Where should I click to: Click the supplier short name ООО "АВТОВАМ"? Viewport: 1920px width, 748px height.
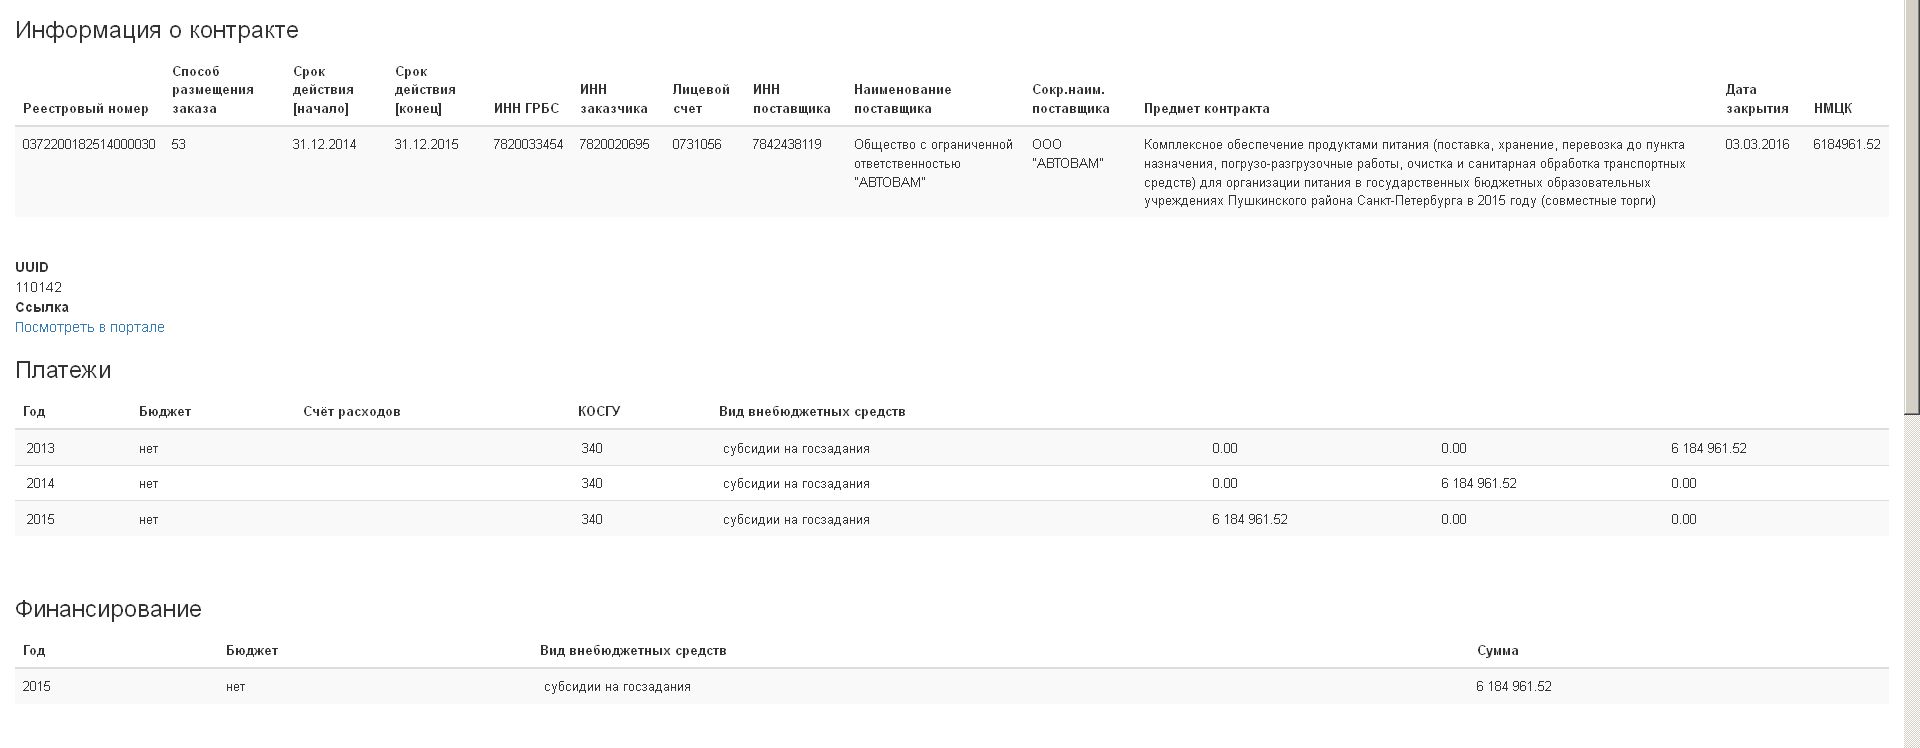[1067, 154]
